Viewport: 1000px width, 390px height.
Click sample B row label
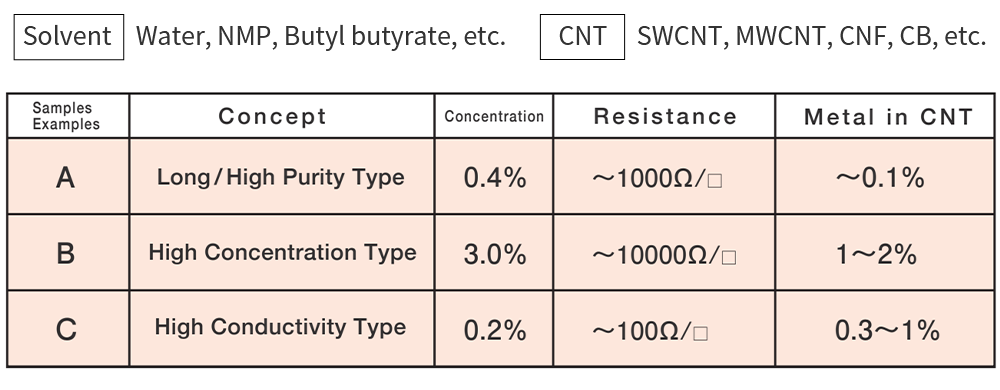coord(68,252)
